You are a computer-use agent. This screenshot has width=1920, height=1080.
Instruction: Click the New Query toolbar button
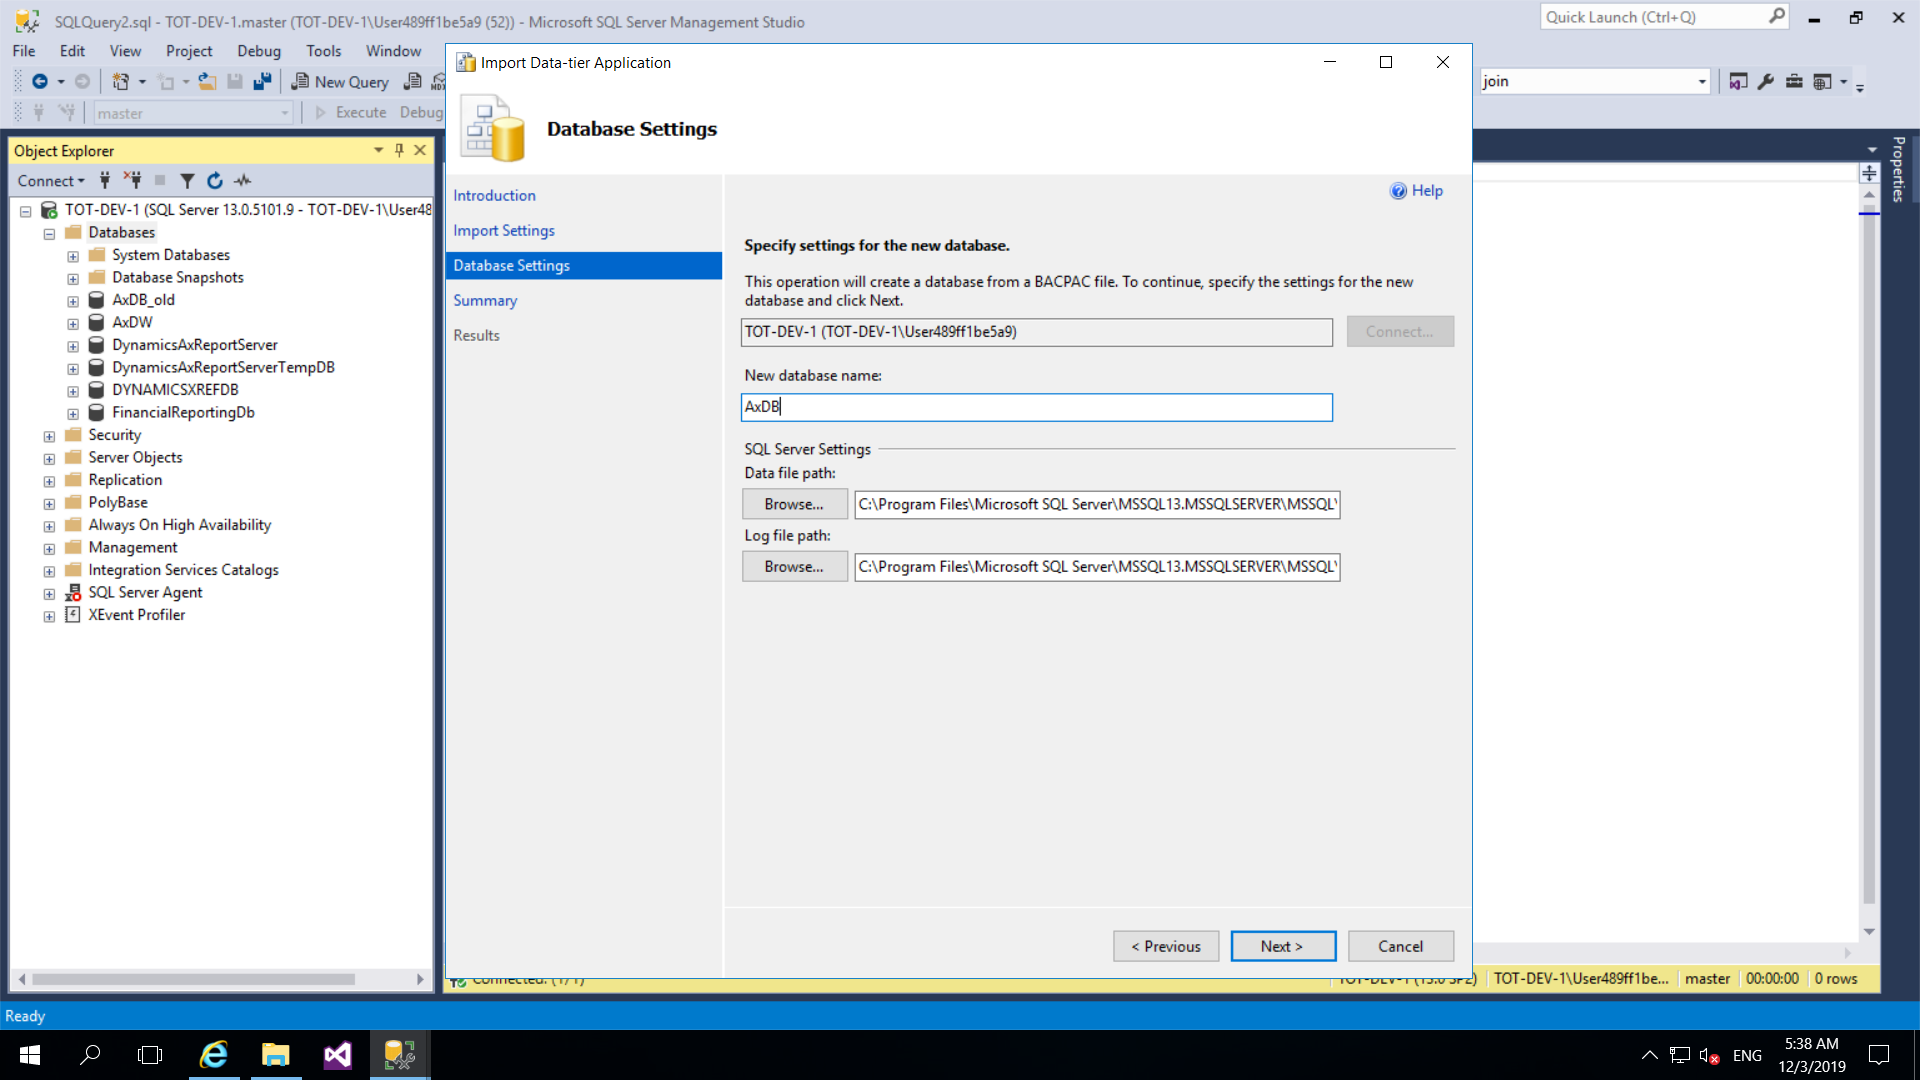click(339, 82)
